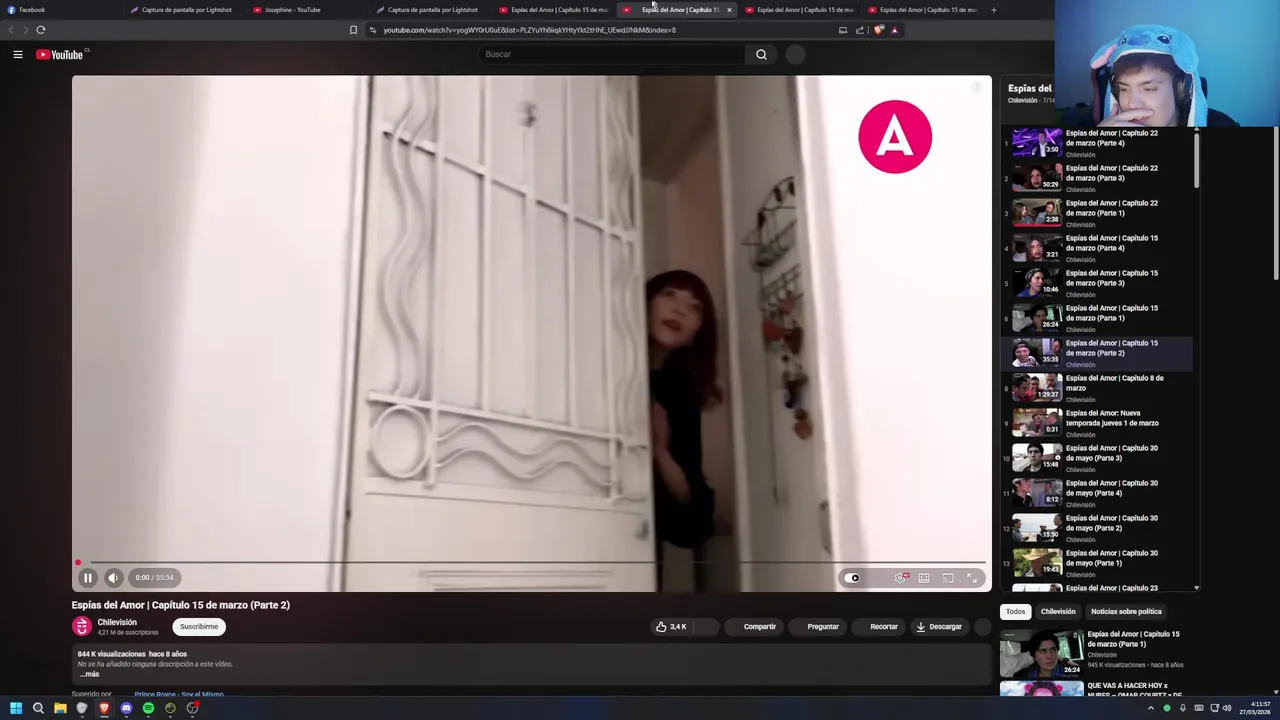Play playlist item Capítulo 15 de marzo (Parte 3)
This screenshot has height=720, width=1280.
1097,283
